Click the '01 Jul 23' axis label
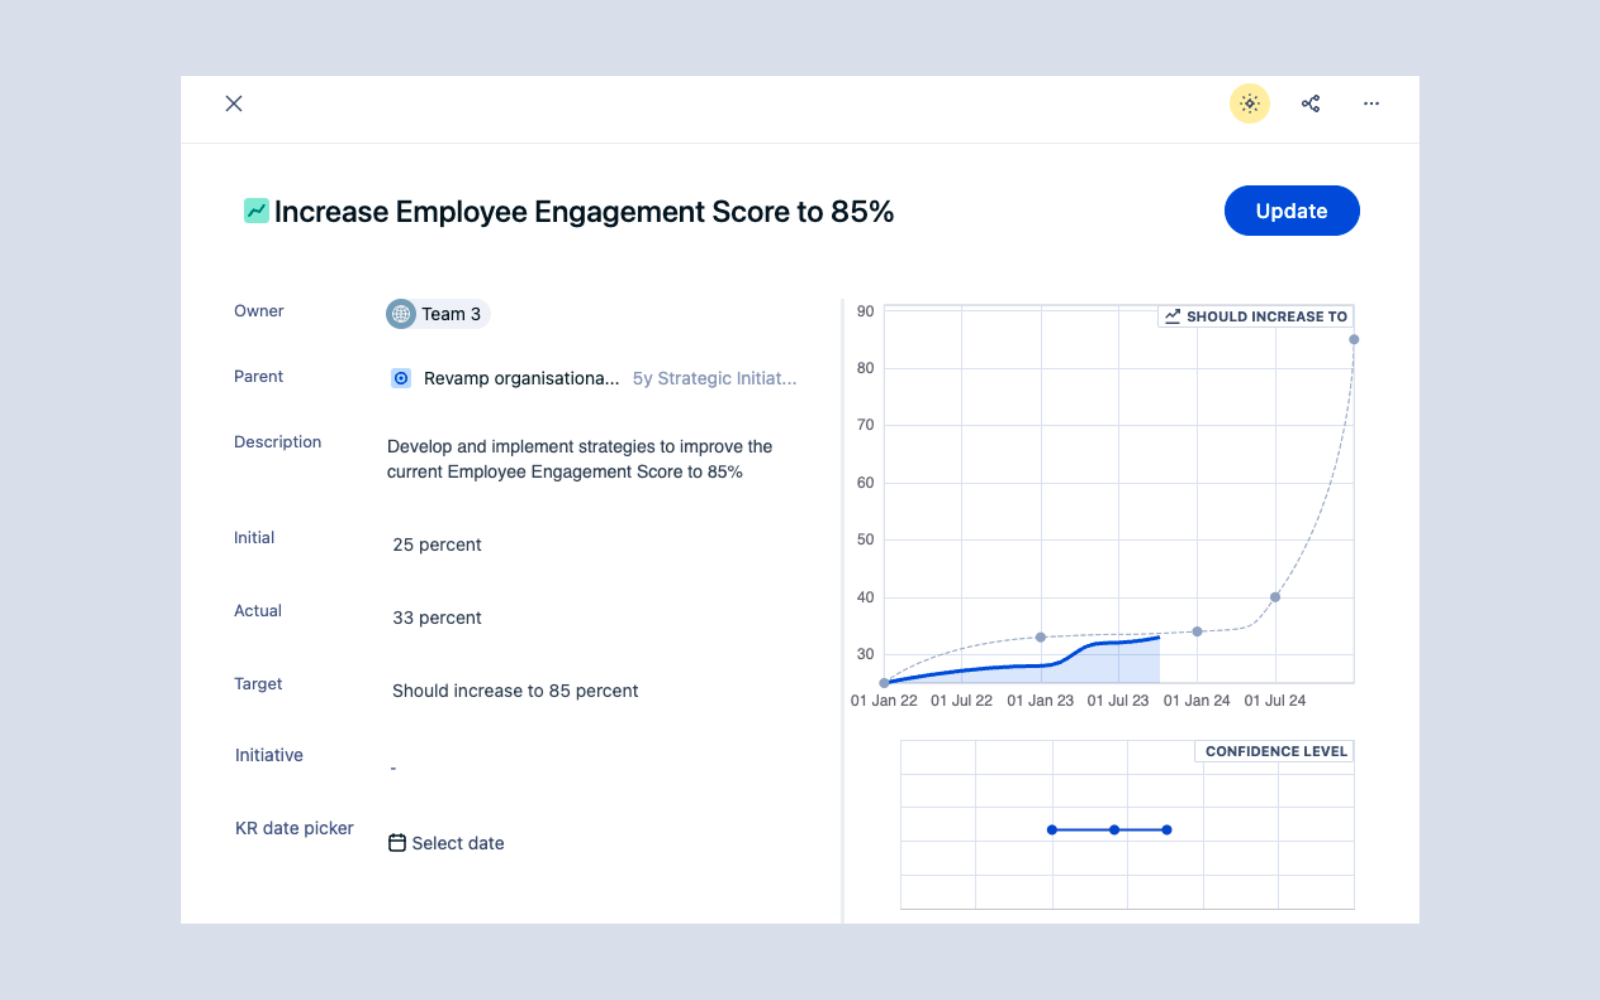1600x1000 pixels. (1118, 700)
